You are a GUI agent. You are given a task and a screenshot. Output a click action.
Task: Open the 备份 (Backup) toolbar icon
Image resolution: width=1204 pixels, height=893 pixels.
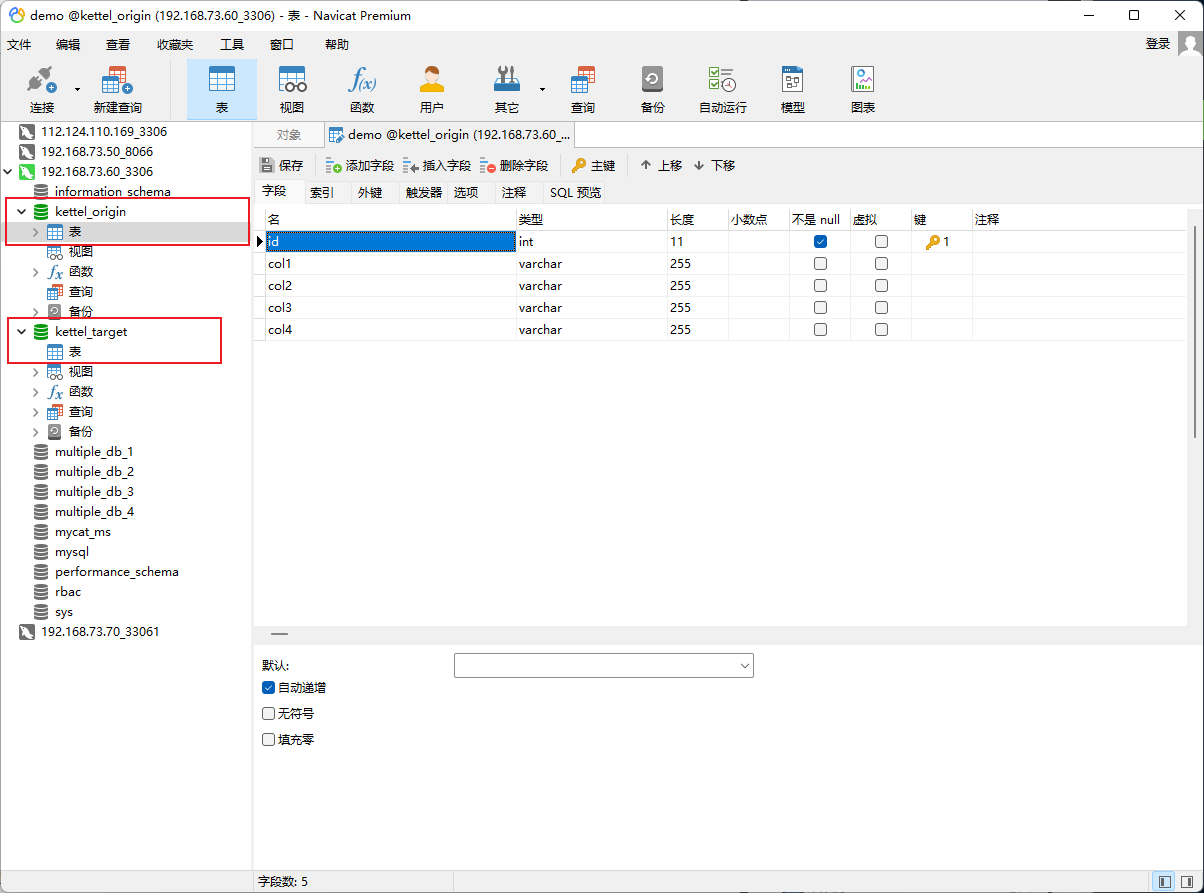tap(652, 89)
